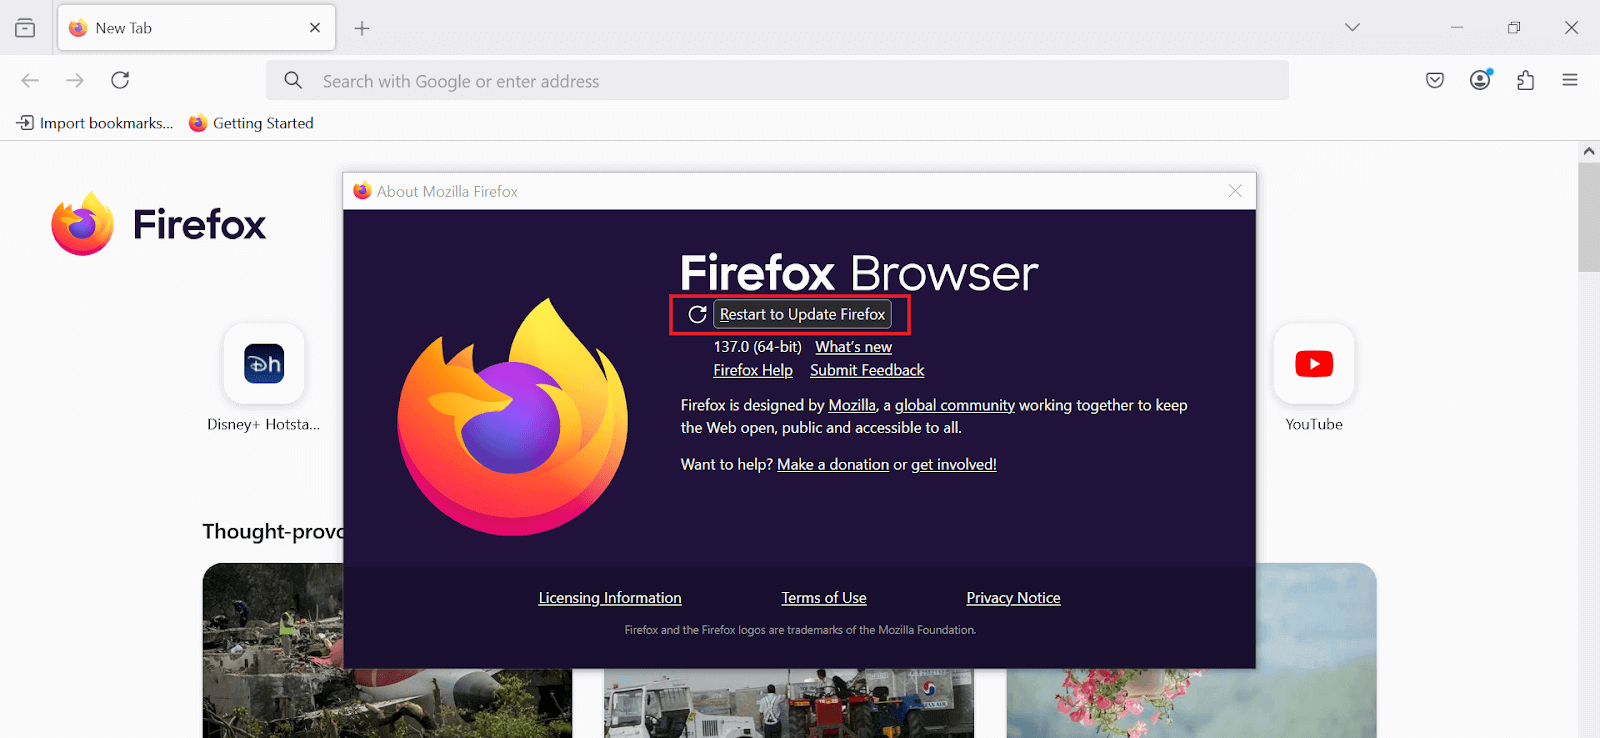Click the search magnifier icon in address bar
The height and width of the screenshot is (738, 1600).
(293, 80)
